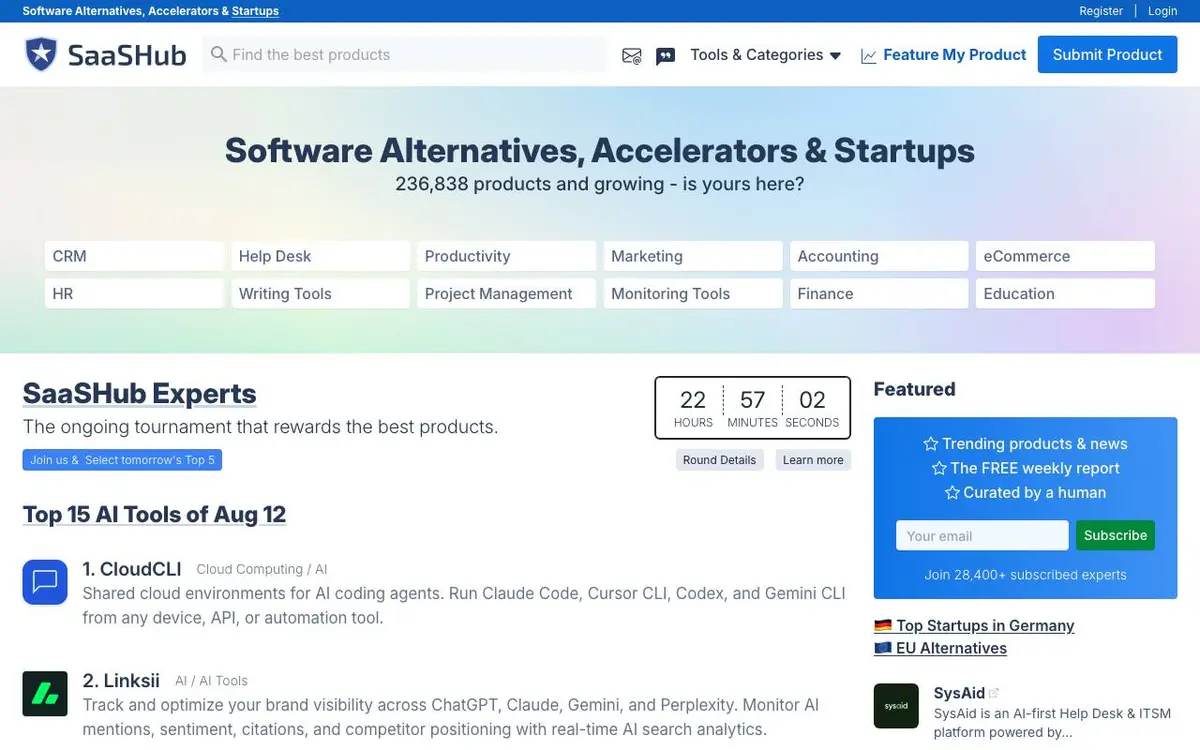Click the Software Alternatives, Accelerators top bar text
Viewport: 1200px width, 750px height.
pyautogui.click(x=125, y=11)
